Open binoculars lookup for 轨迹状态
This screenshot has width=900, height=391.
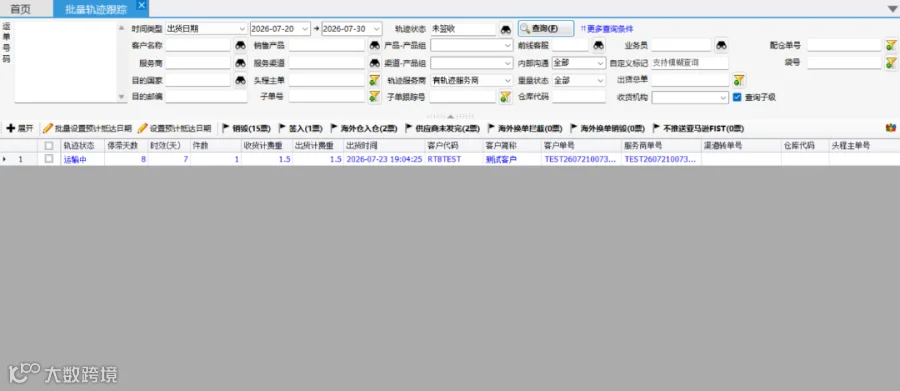point(505,29)
